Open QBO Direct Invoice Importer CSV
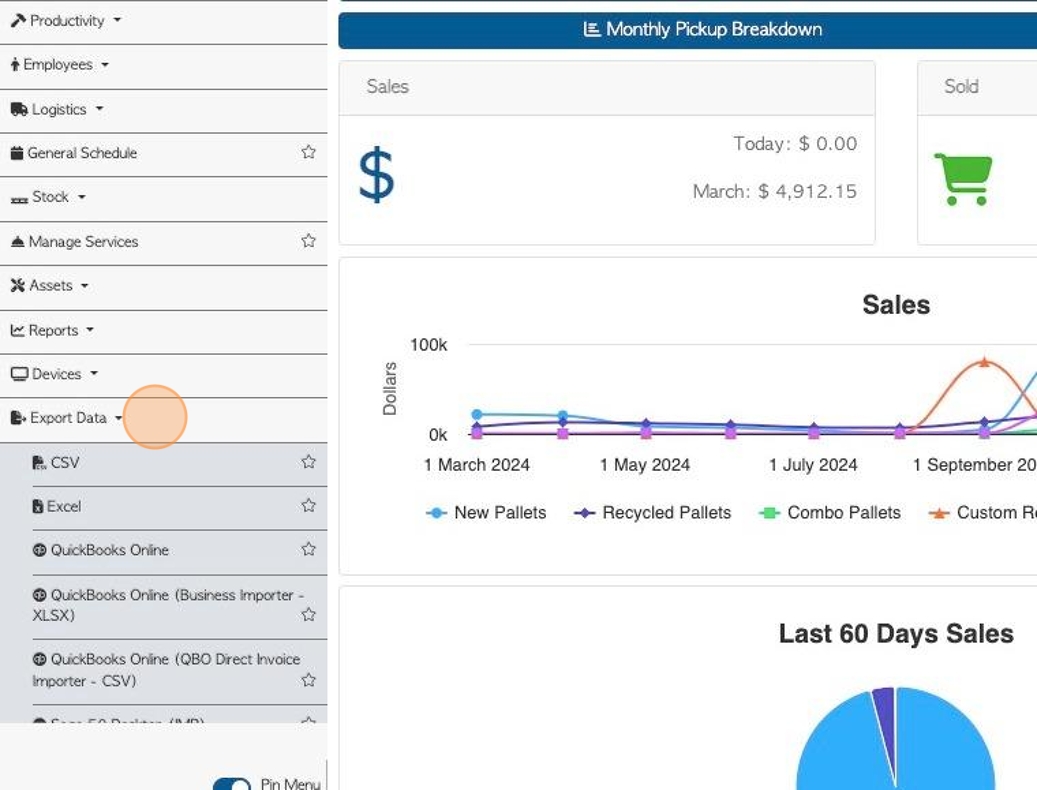 click(166, 670)
